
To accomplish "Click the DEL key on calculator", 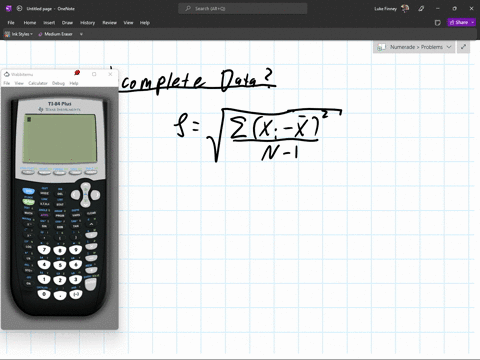I will 60,194.
